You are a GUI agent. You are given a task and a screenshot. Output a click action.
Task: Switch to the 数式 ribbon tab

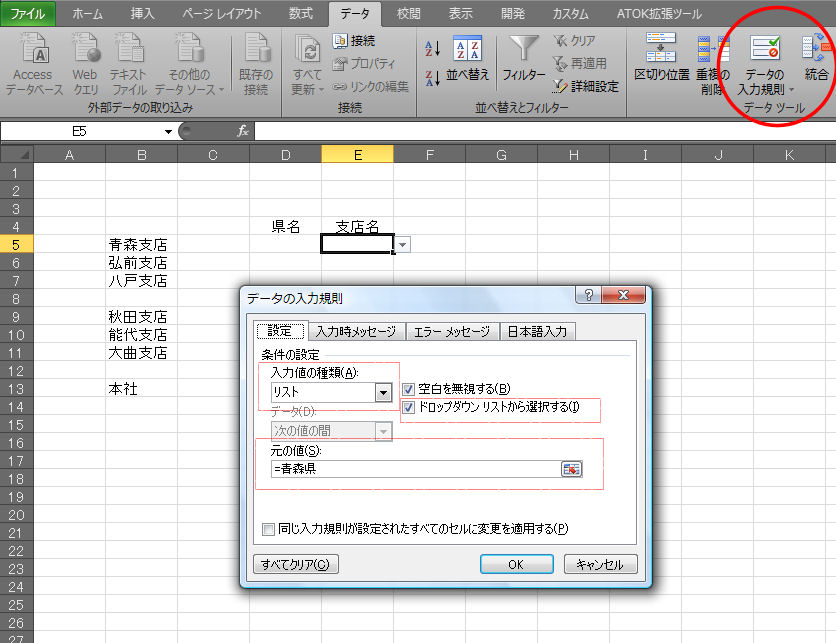click(301, 13)
